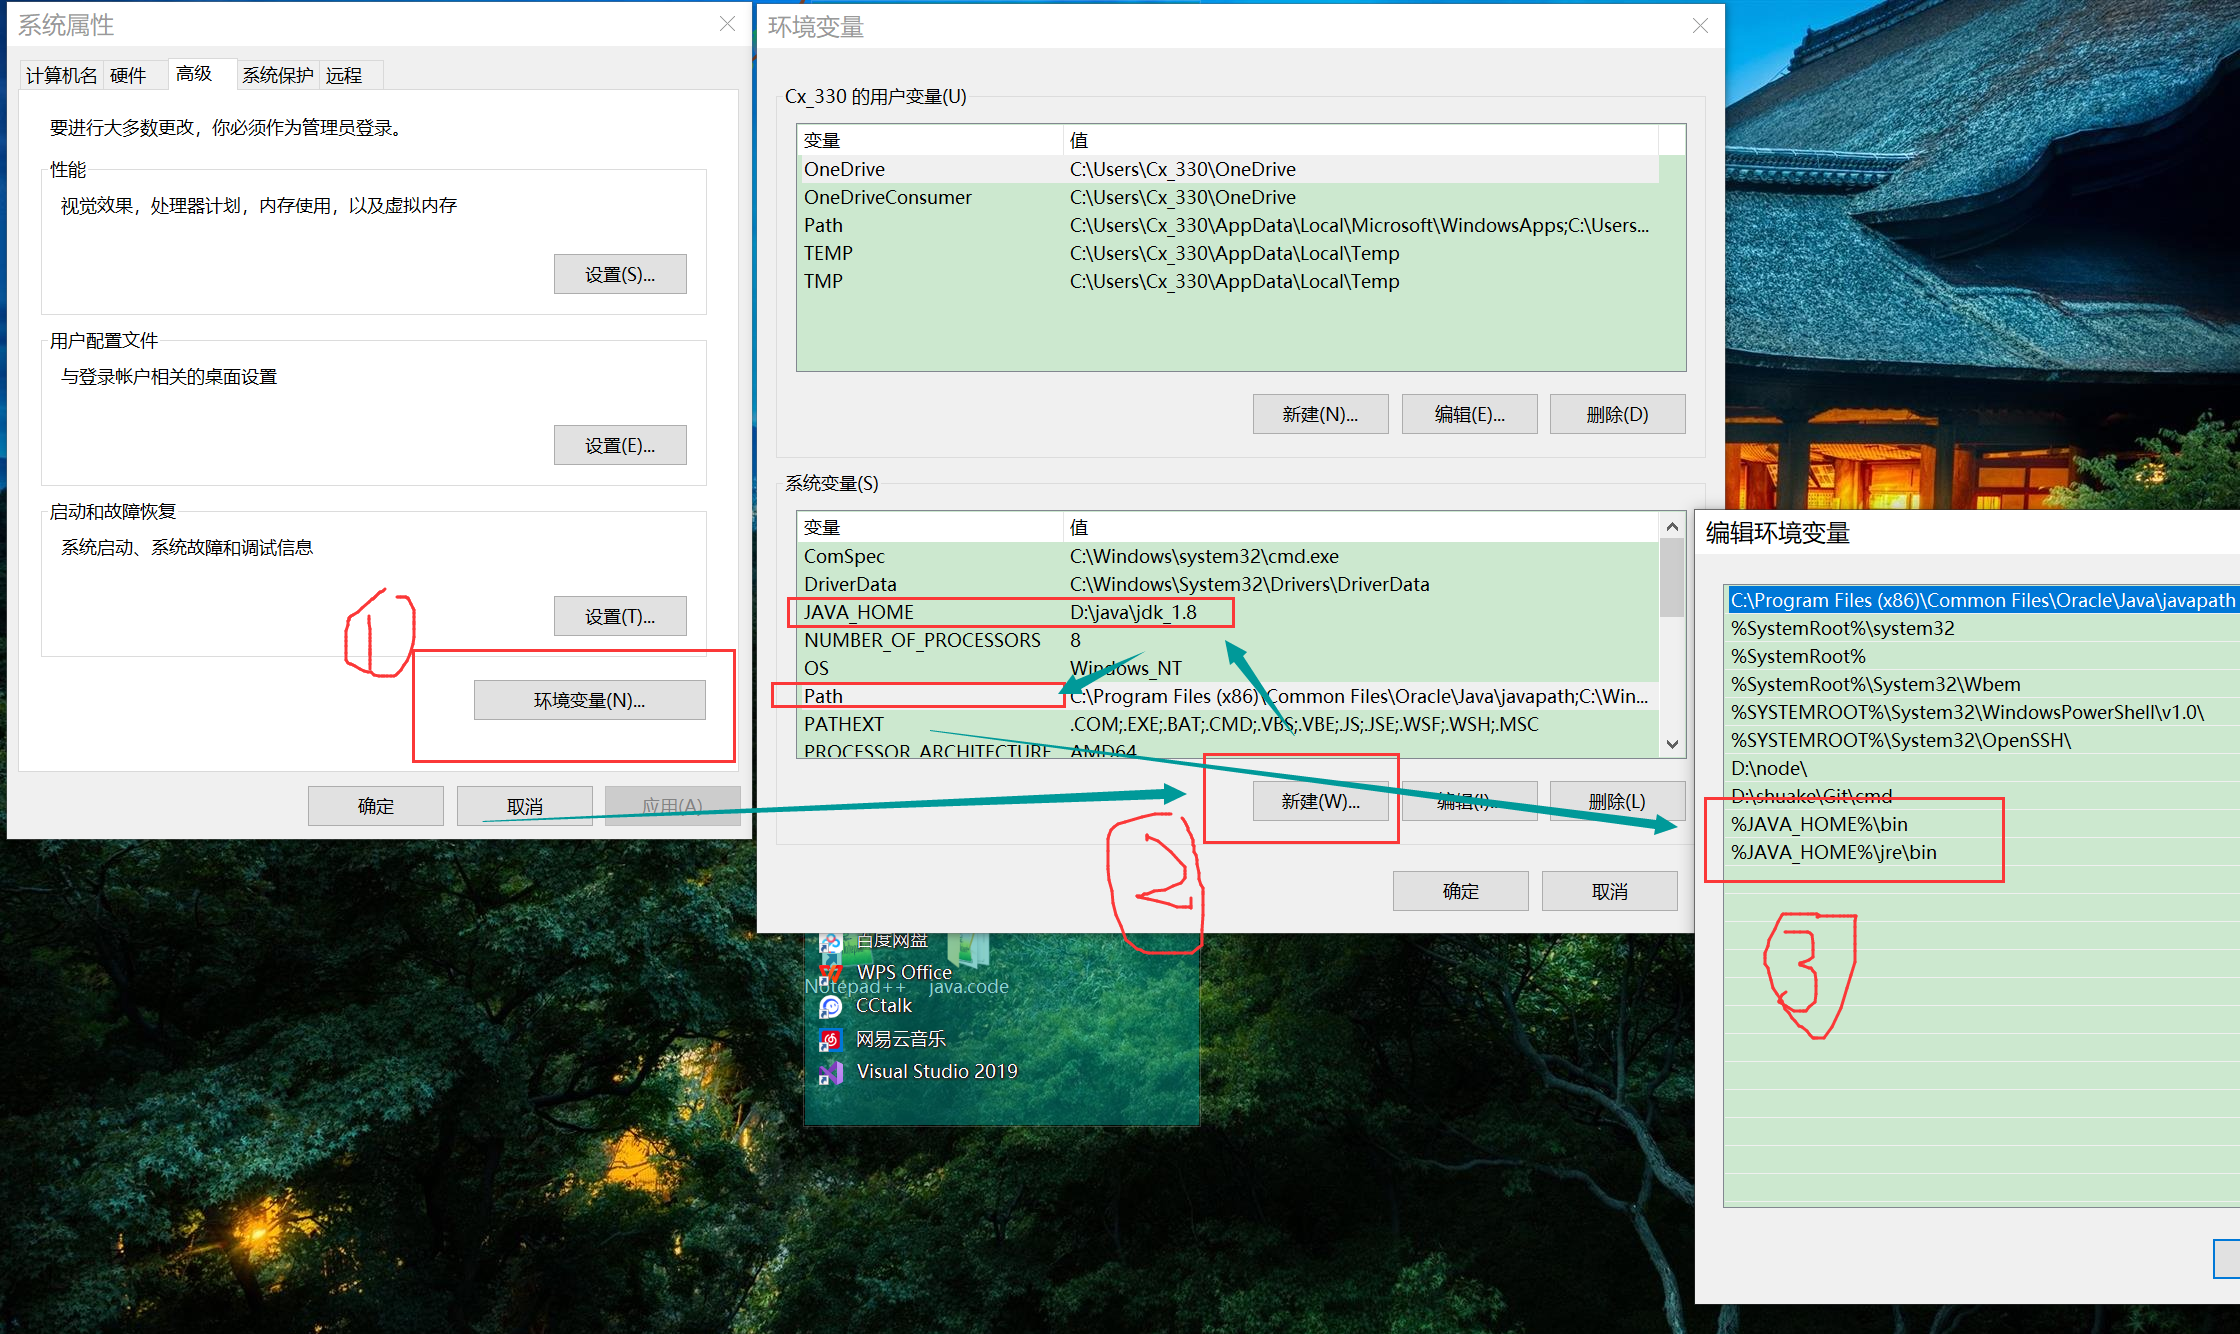The width and height of the screenshot is (2240, 1334).
Task: Open the 系统保护 tab
Action: coord(277,75)
